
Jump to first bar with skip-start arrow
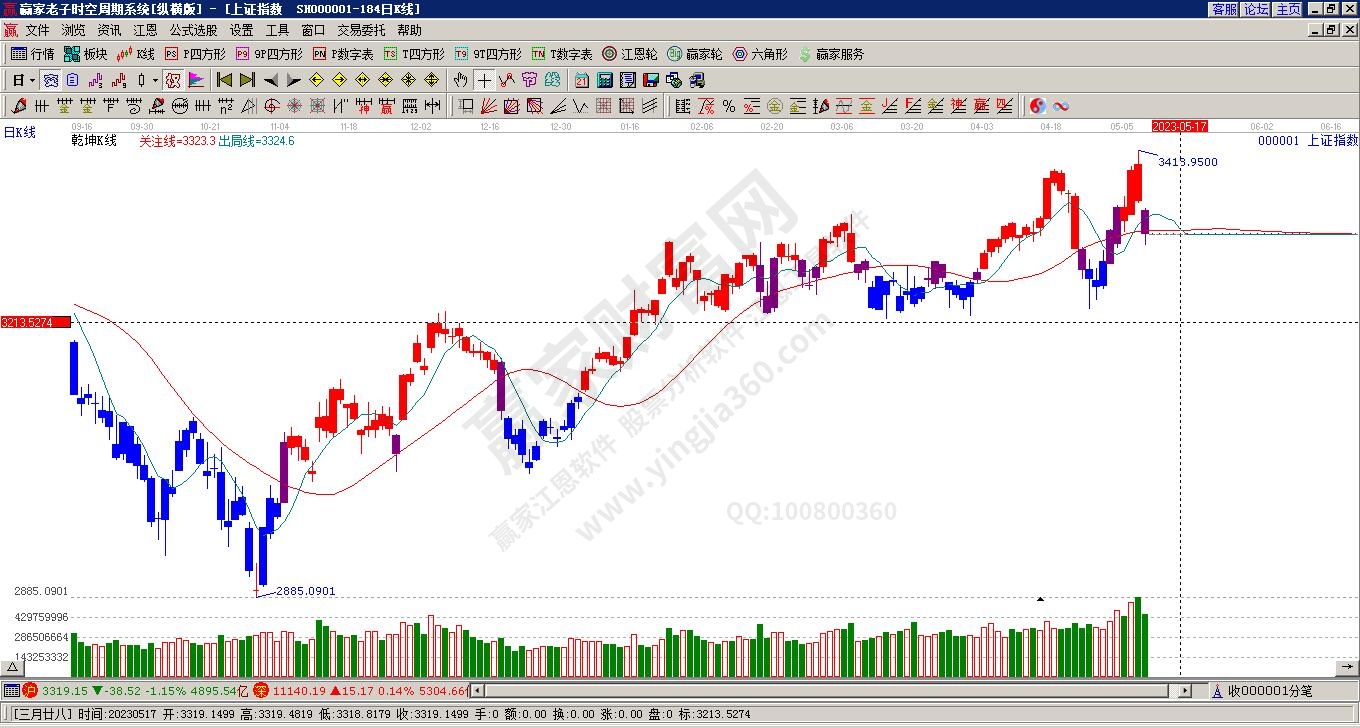pyautogui.click(x=224, y=80)
